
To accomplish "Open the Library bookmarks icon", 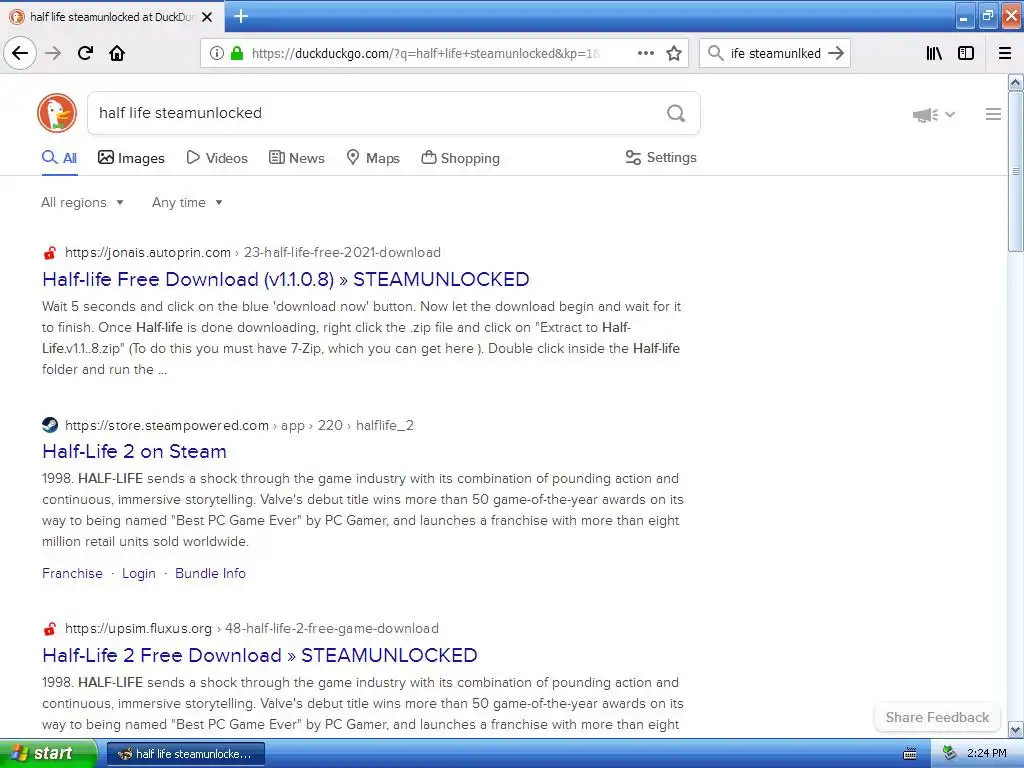I will (934, 53).
